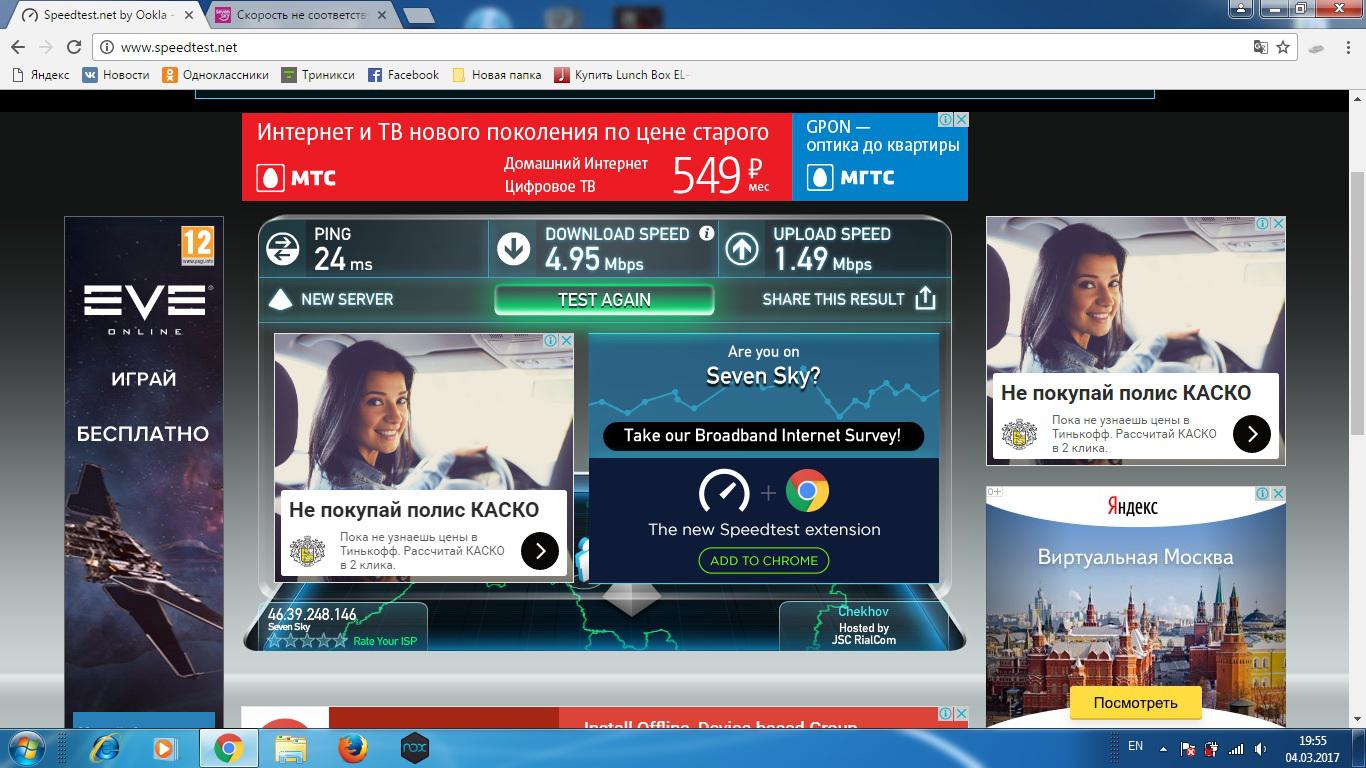Open the Chrome menu with three dots
1366x768 pixels.
(x=1348, y=47)
